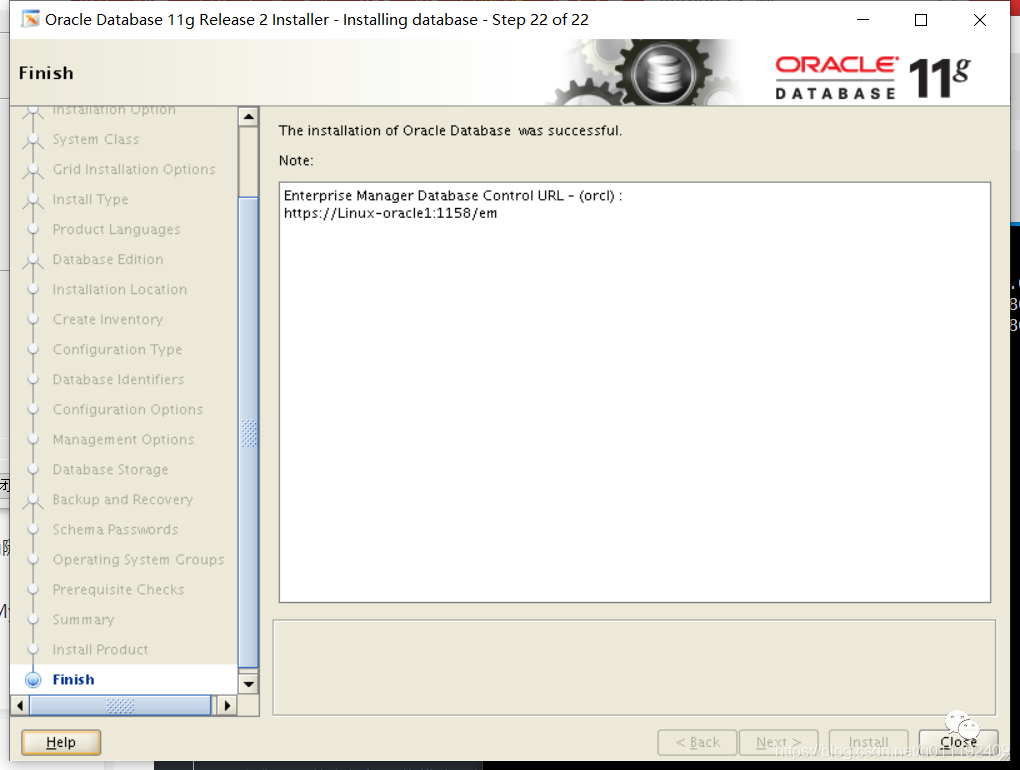
Task: Select the System Class step
Action: [96, 140]
